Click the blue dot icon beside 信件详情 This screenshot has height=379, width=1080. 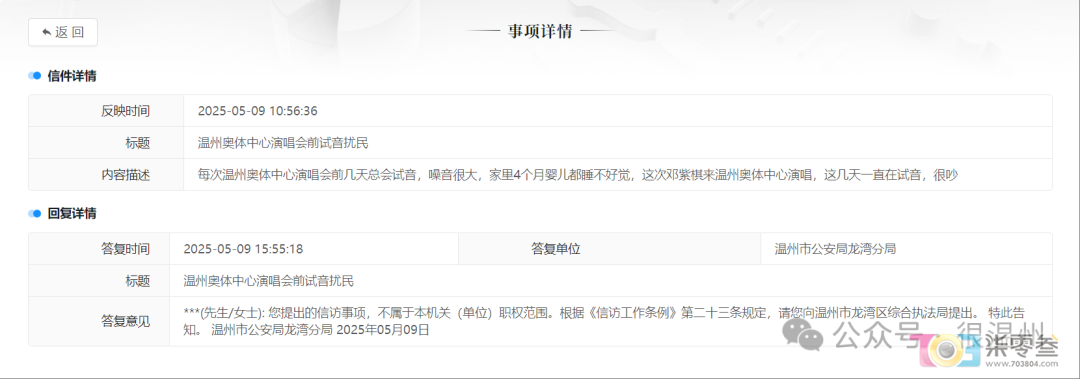pos(35,76)
